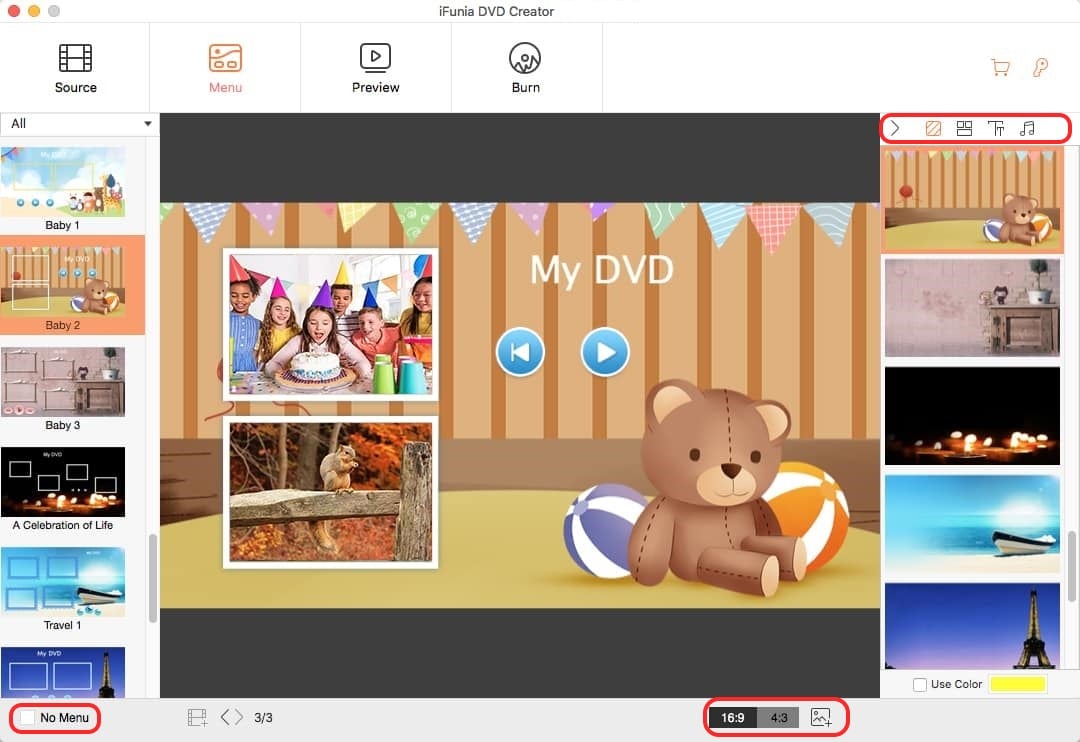This screenshot has width=1080, height=742.
Task: Click the chapter frame icon near 3/3
Action: [197, 717]
